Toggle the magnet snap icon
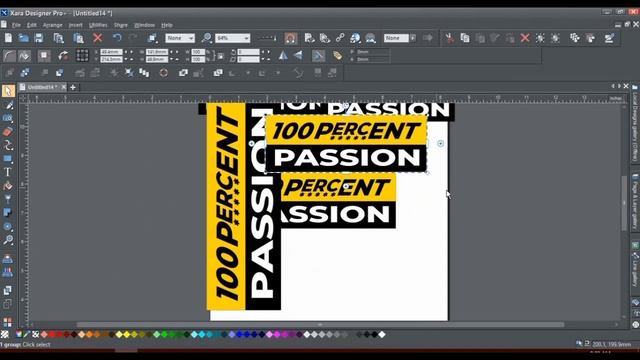 click(x=291, y=38)
